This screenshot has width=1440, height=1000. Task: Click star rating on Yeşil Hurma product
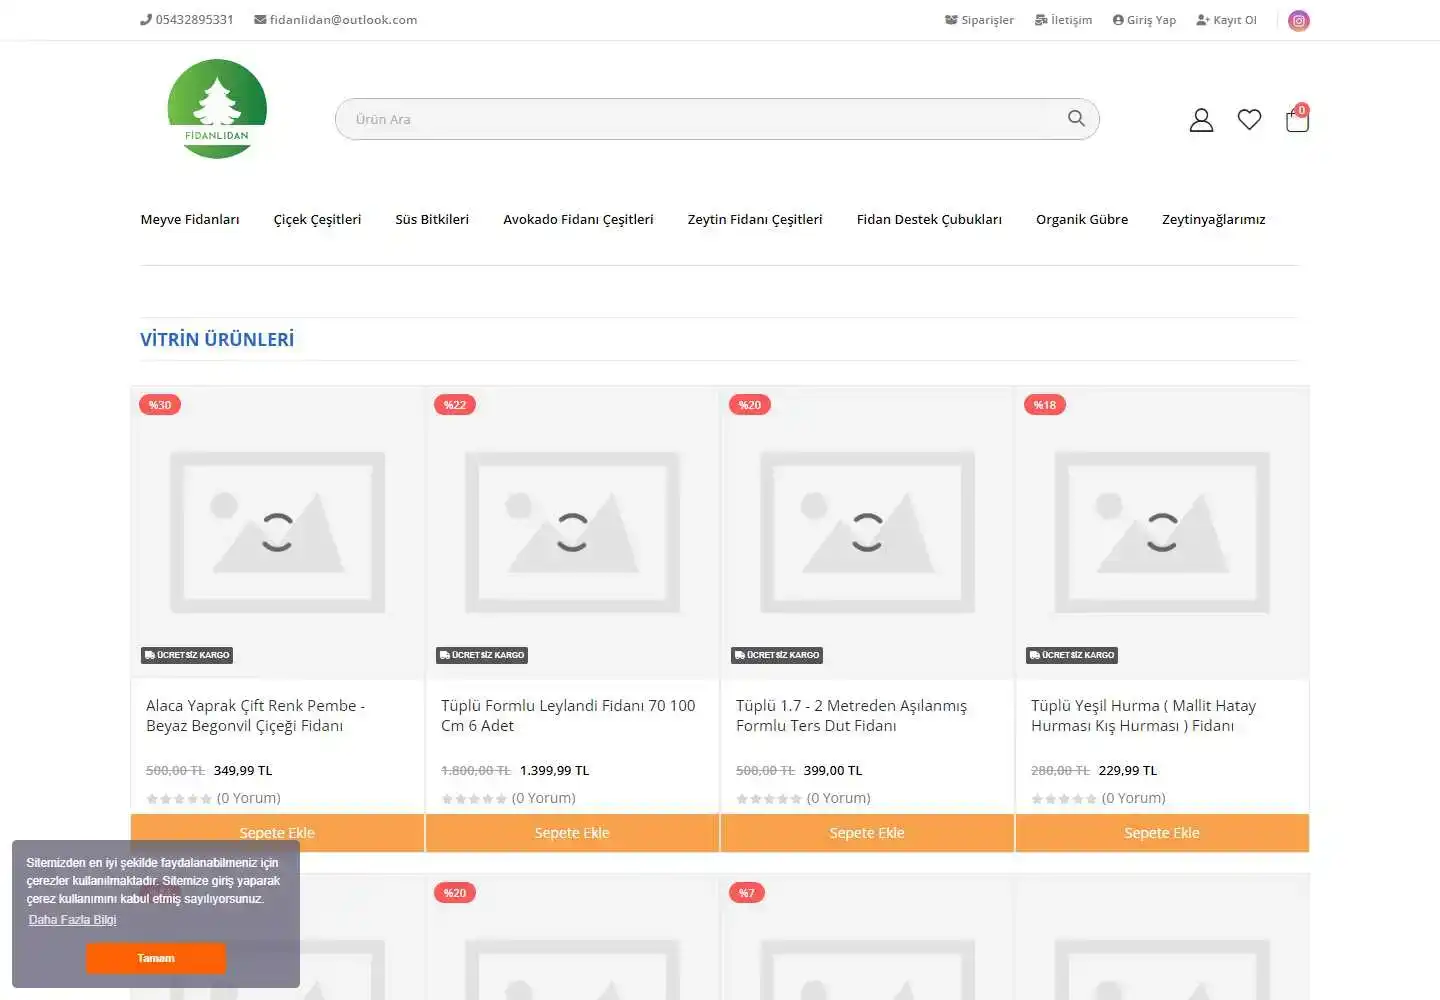[1064, 798]
